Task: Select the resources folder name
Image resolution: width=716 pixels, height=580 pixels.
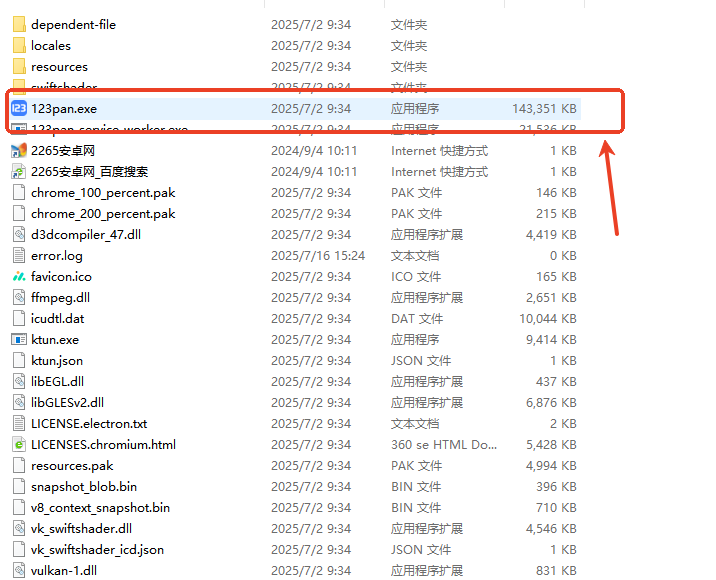Action: [x=59, y=67]
